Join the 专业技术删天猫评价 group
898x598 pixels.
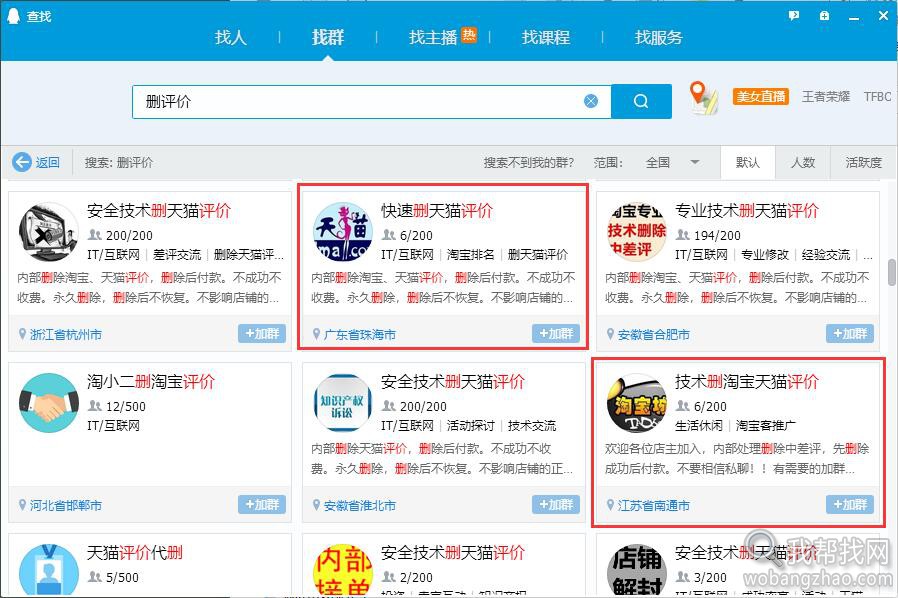(850, 333)
